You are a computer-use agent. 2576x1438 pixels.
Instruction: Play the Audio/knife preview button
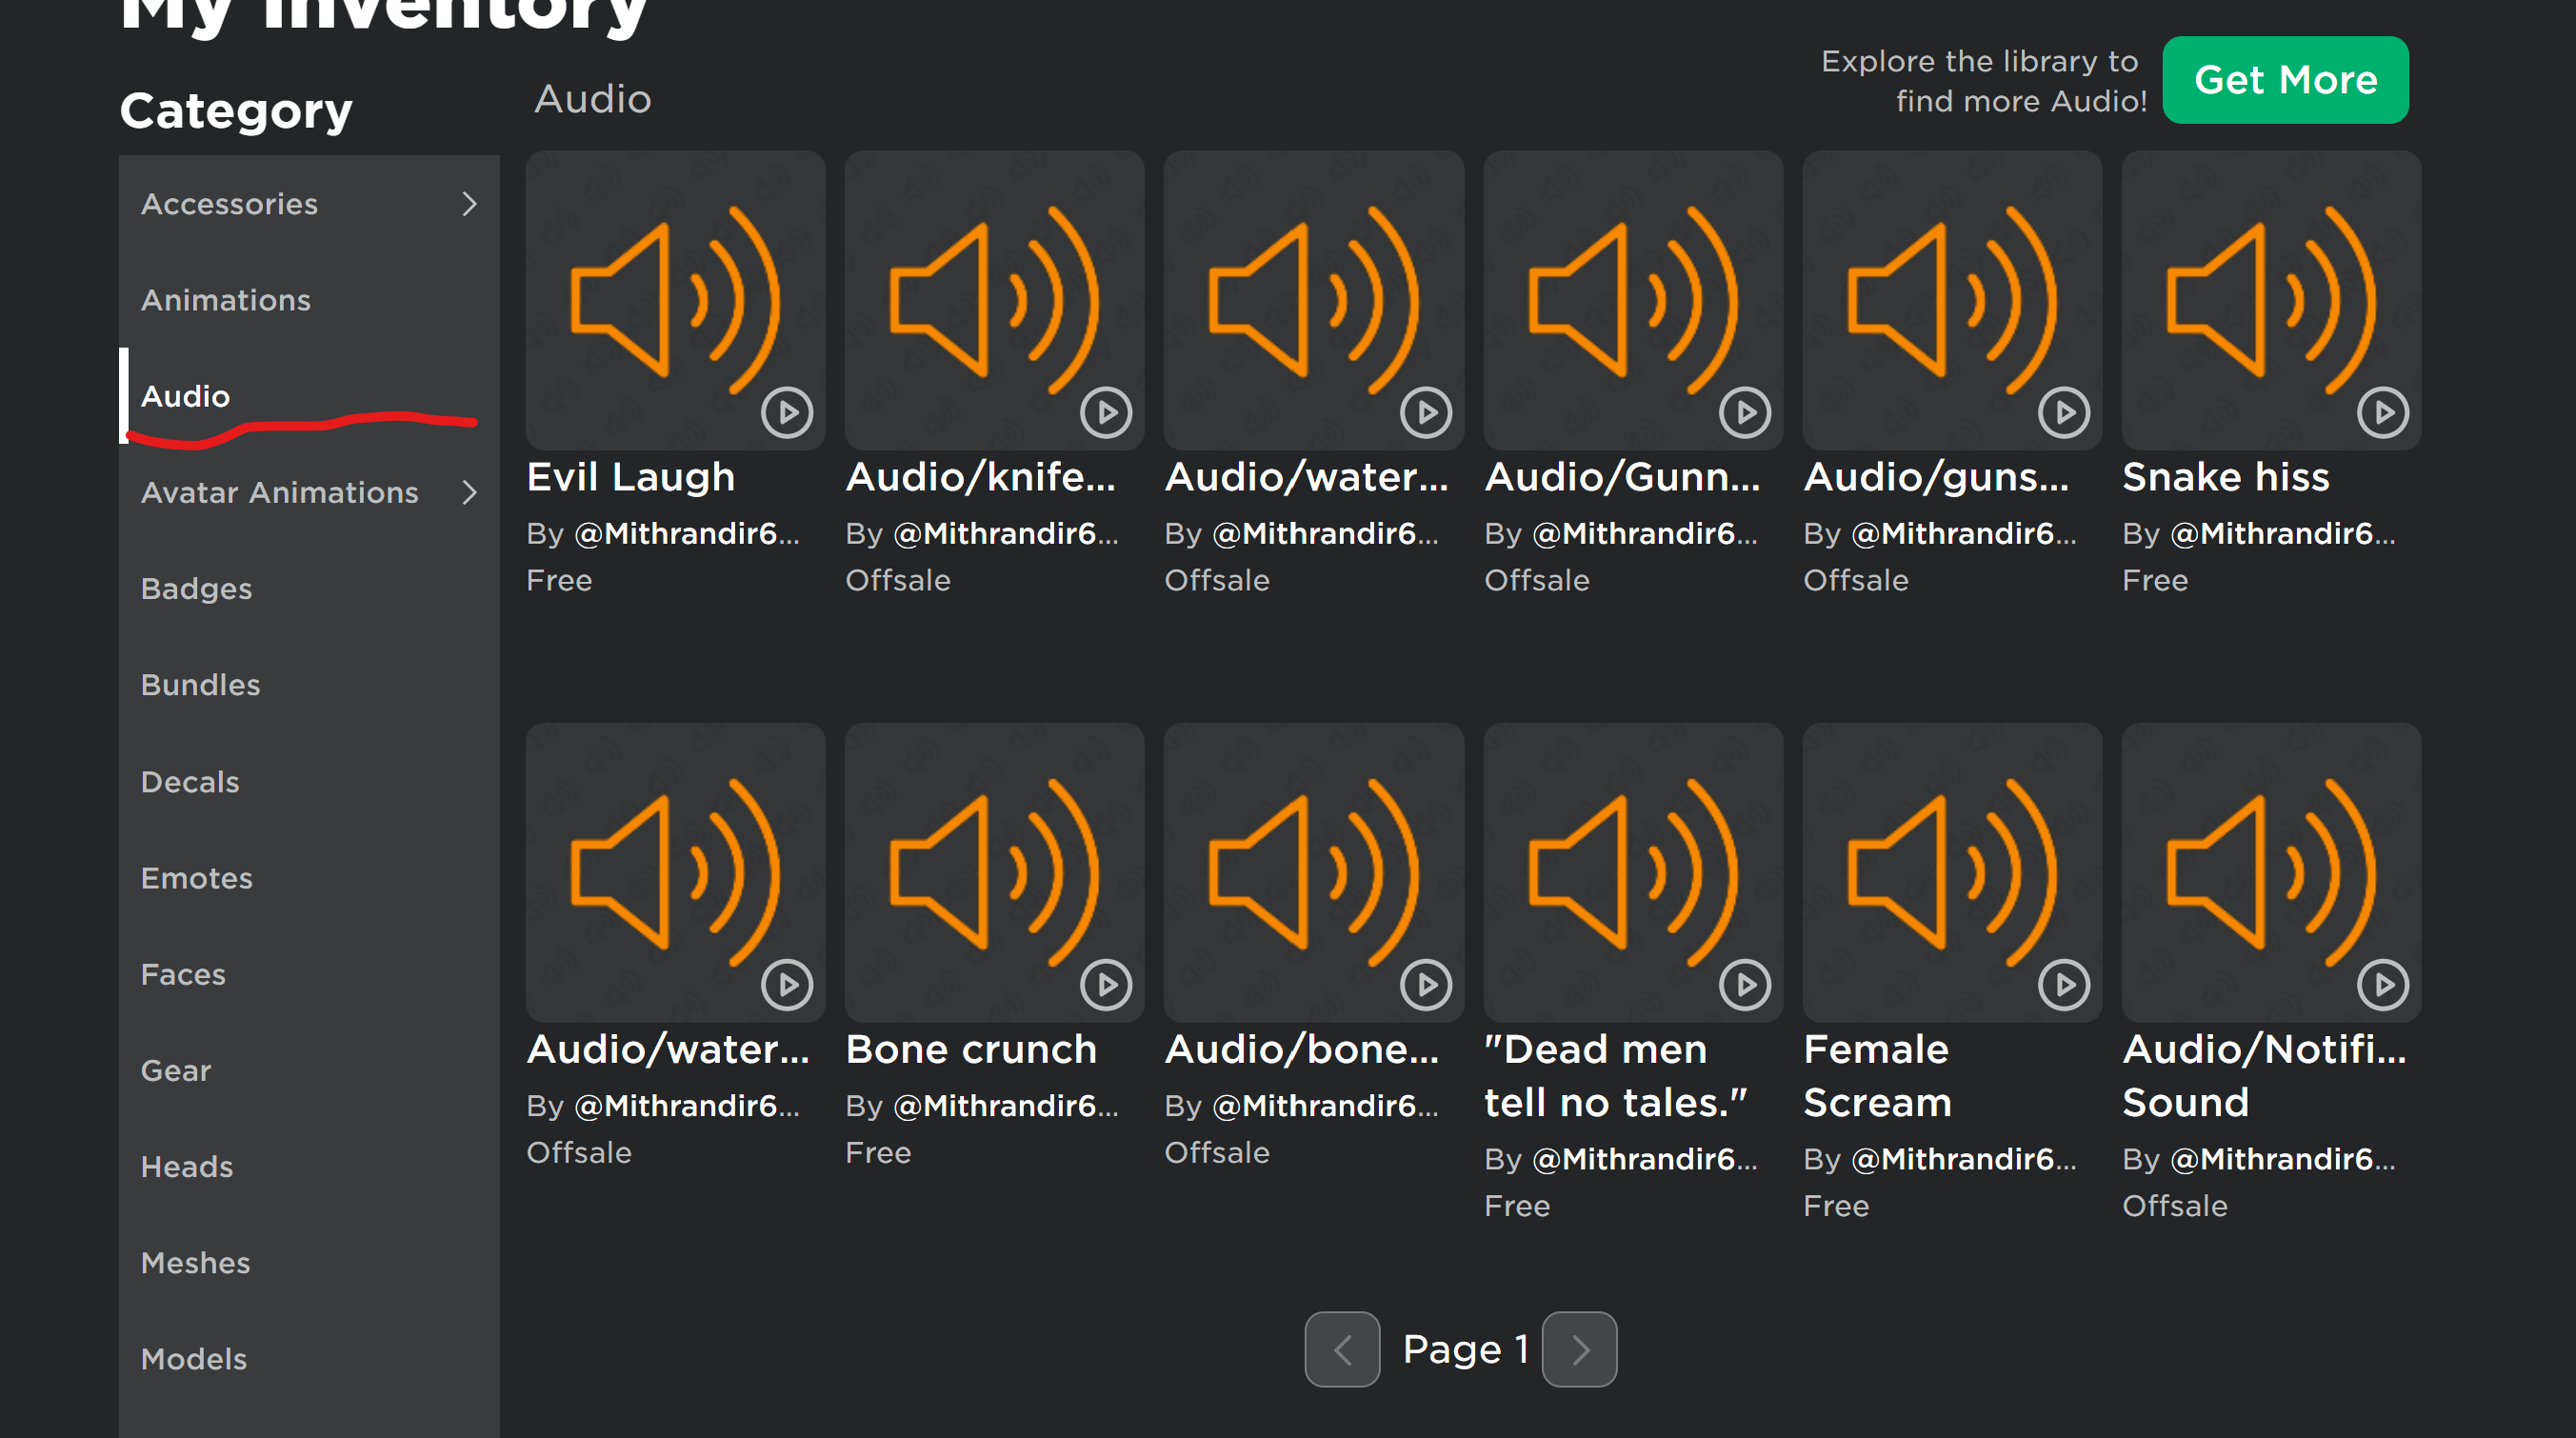click(x=1106, y=412)
